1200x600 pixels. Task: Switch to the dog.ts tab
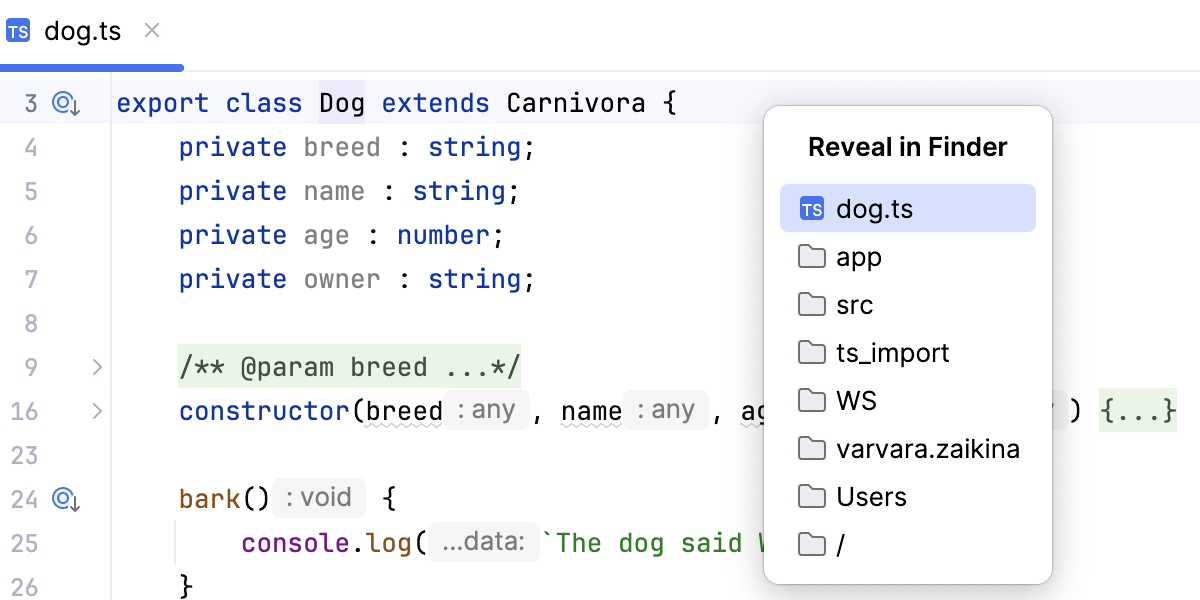pyautogui.click(x=82, y=31)
